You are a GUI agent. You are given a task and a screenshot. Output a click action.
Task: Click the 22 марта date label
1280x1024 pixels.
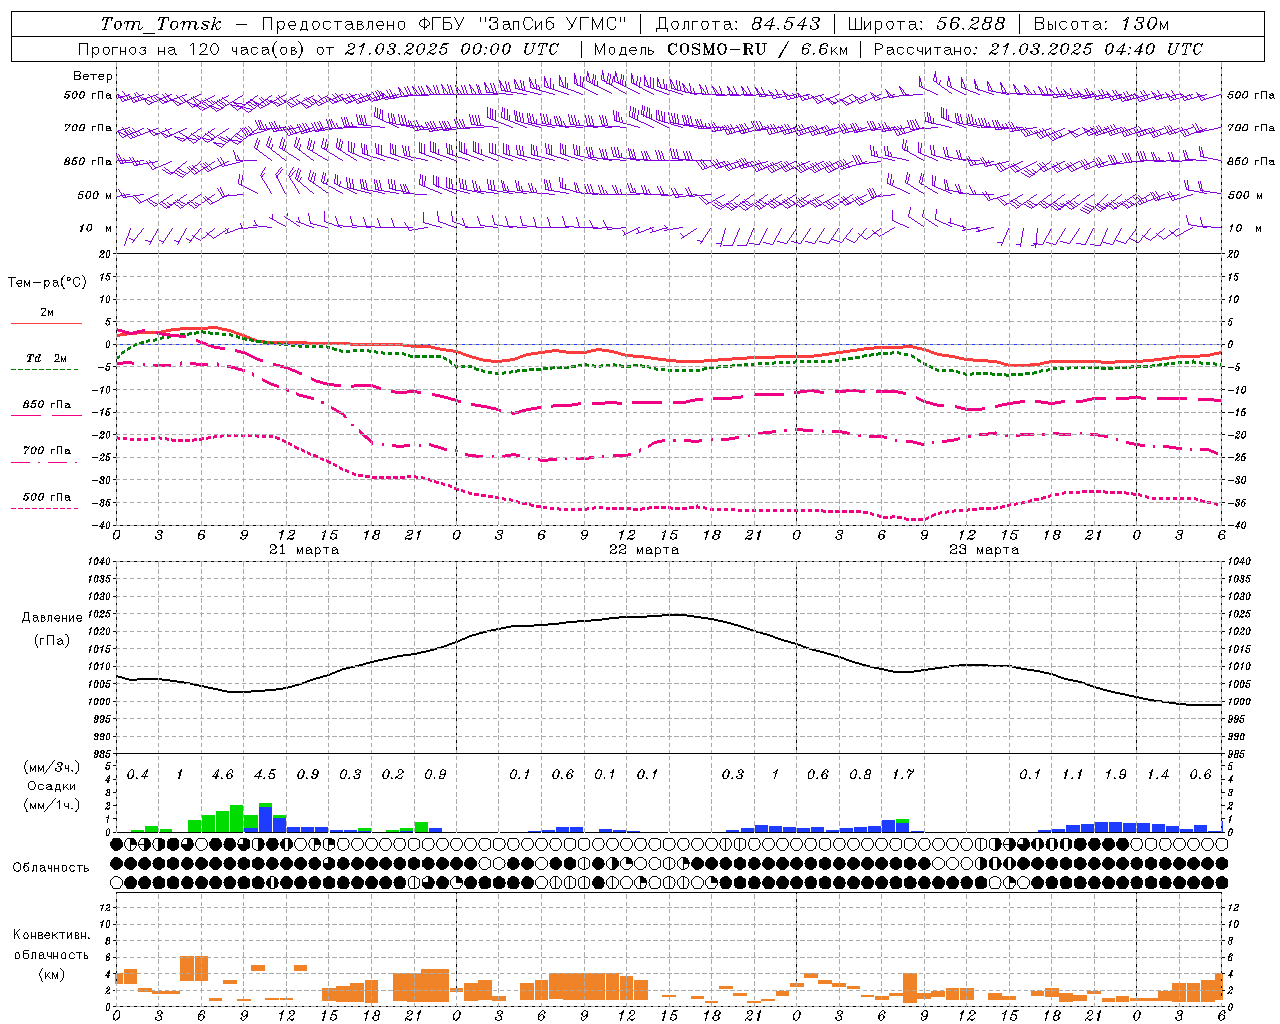644,550
